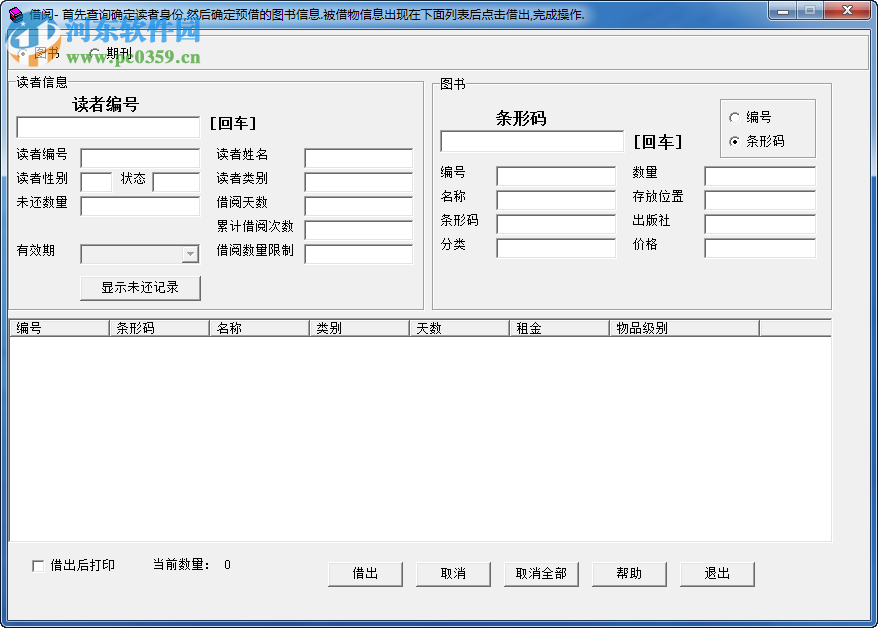Click the 取消全部 button
The width and height of the screenshot is (878, 628).
point(541,573)
